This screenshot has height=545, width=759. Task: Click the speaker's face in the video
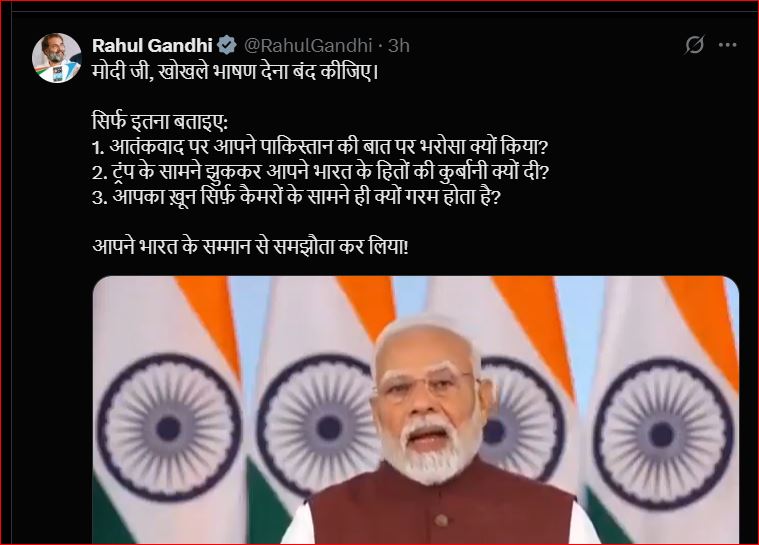pos(426,397)
